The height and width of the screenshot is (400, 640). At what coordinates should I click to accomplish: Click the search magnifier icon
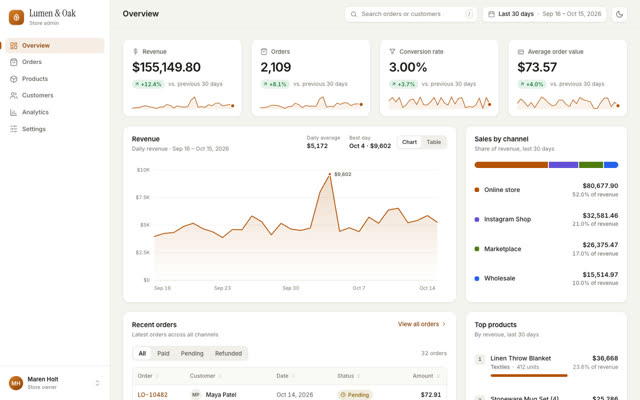[x=354, y=14]
